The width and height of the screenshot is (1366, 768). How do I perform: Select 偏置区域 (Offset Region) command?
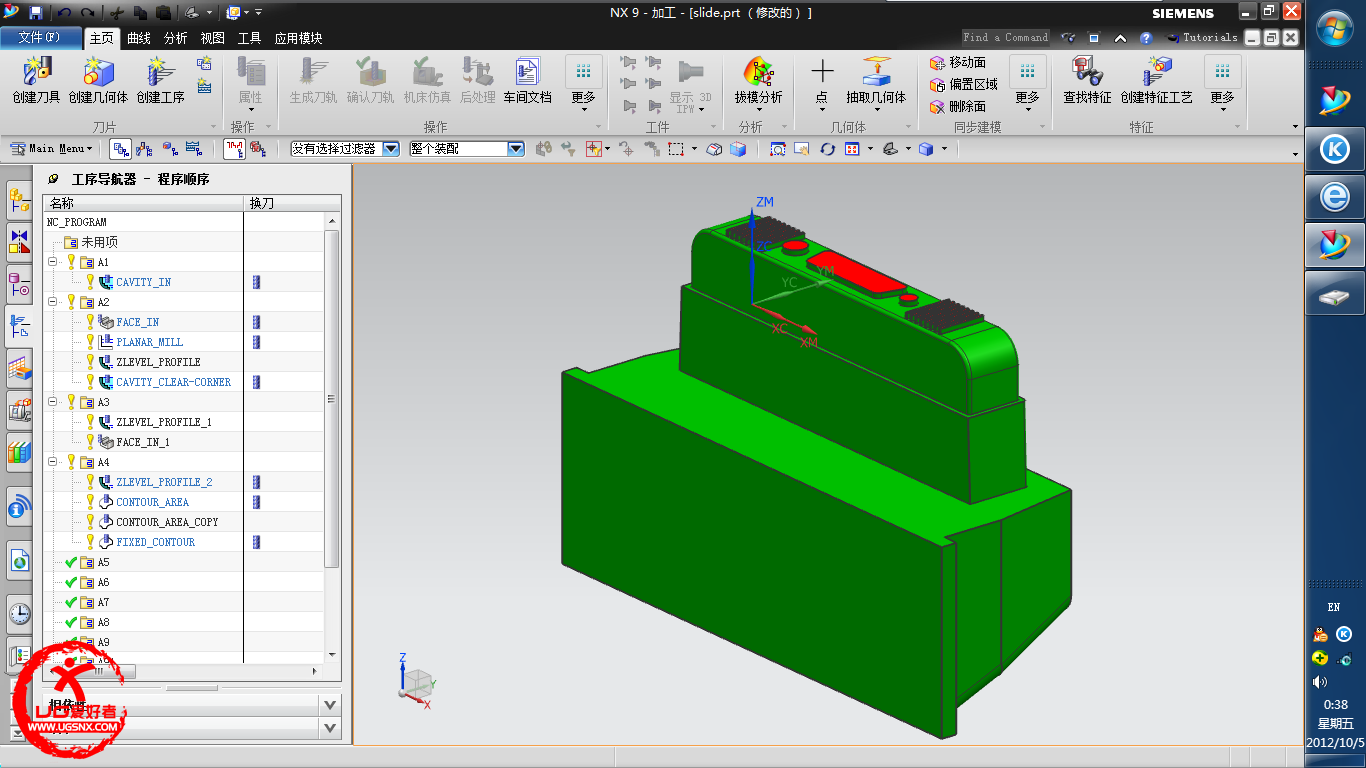[964, 85]
